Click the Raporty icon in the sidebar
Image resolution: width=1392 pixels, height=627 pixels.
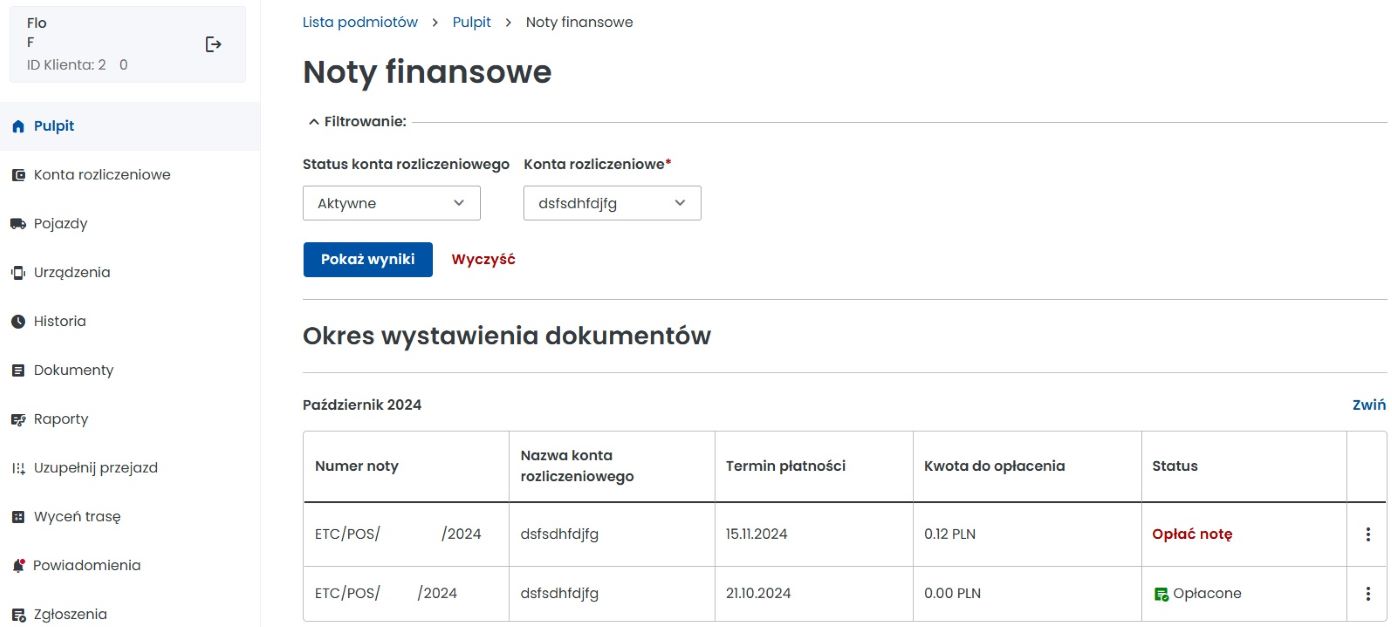point(17,420)
